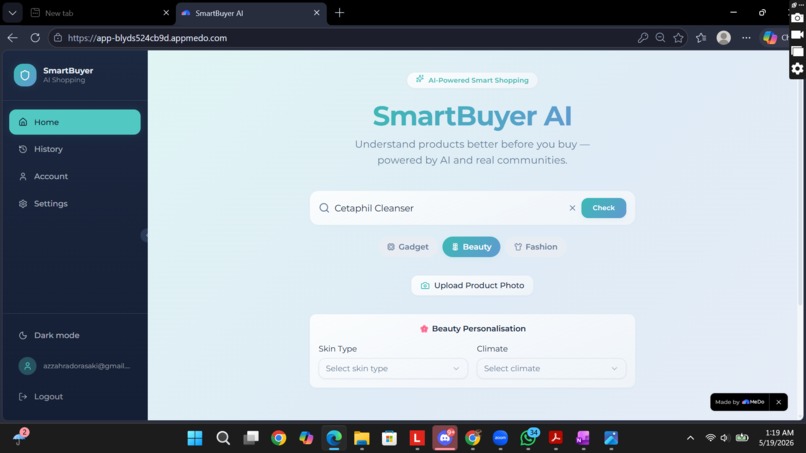Open the tab list chevron
806x453 pixels.
click(12, 13)
